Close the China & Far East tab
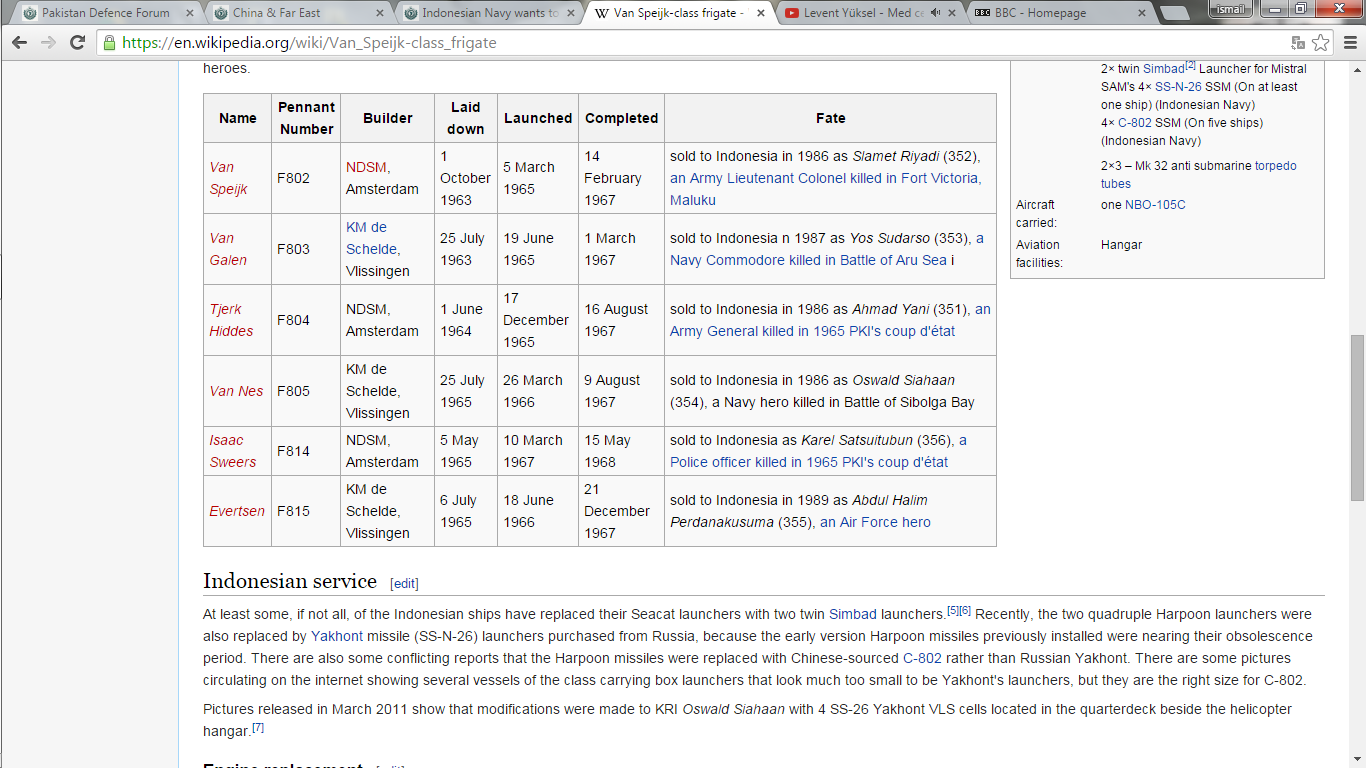This screenshot has width=1366, height=768. tap(381, 13)
